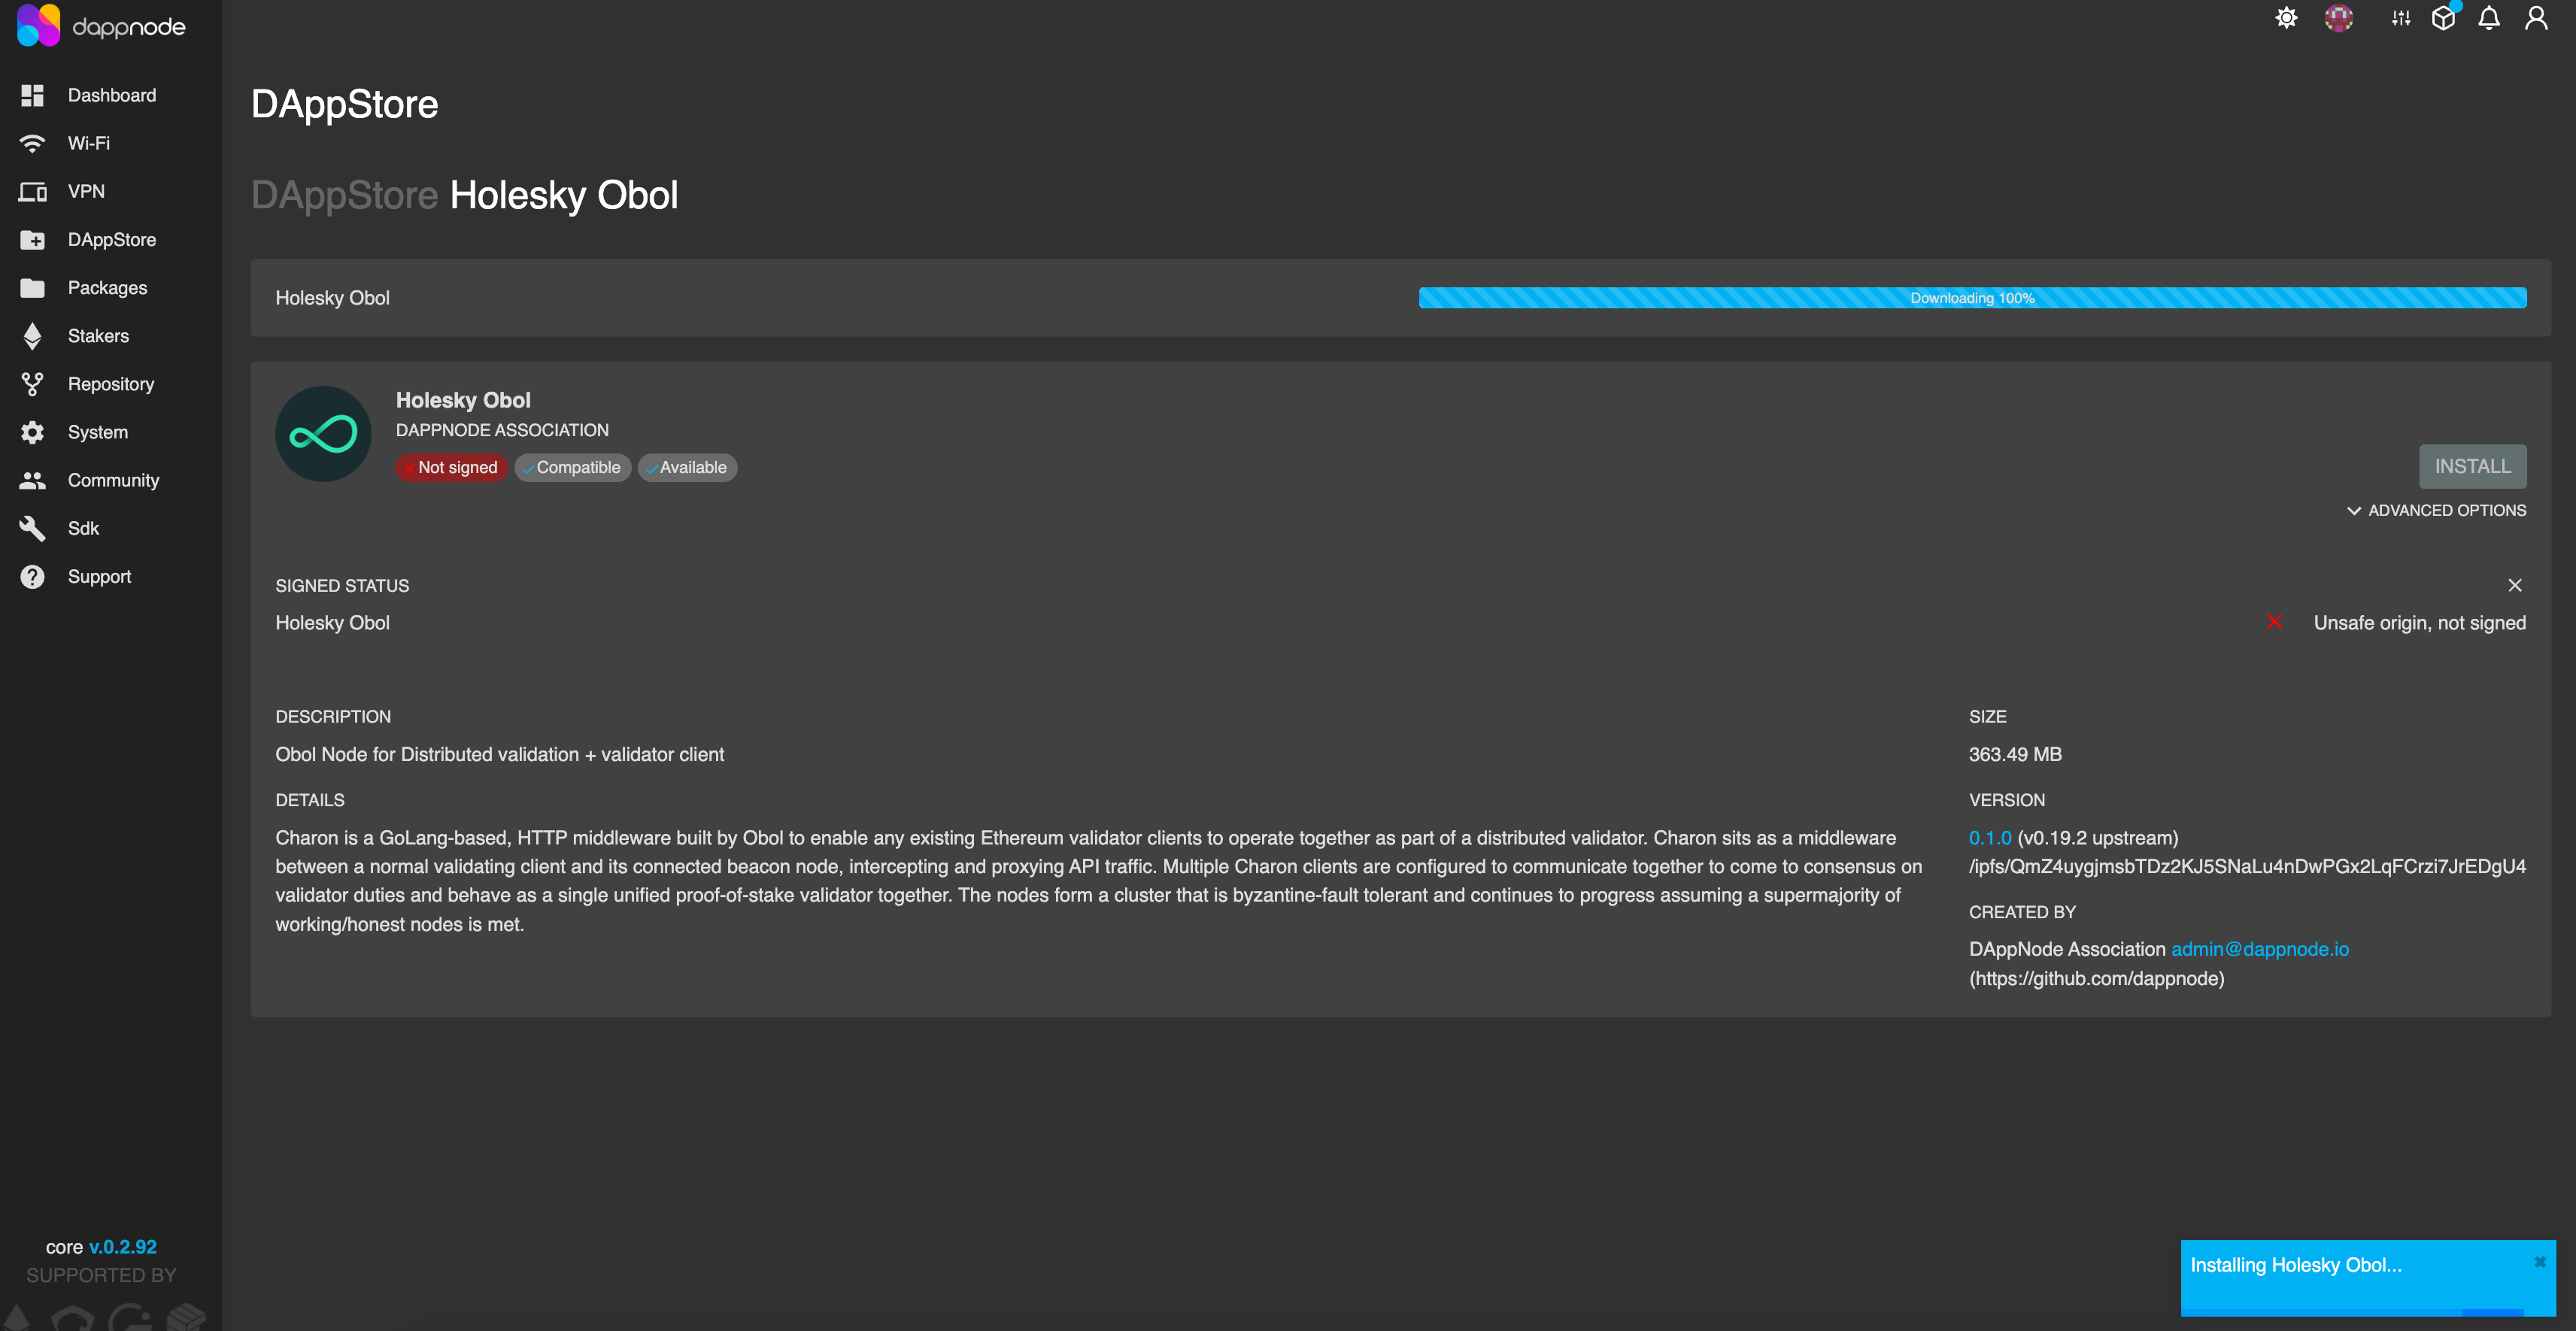Open the package cube icon in top bar
The width and height of the screenshot is (2576, 1331).
[2443, 18]
